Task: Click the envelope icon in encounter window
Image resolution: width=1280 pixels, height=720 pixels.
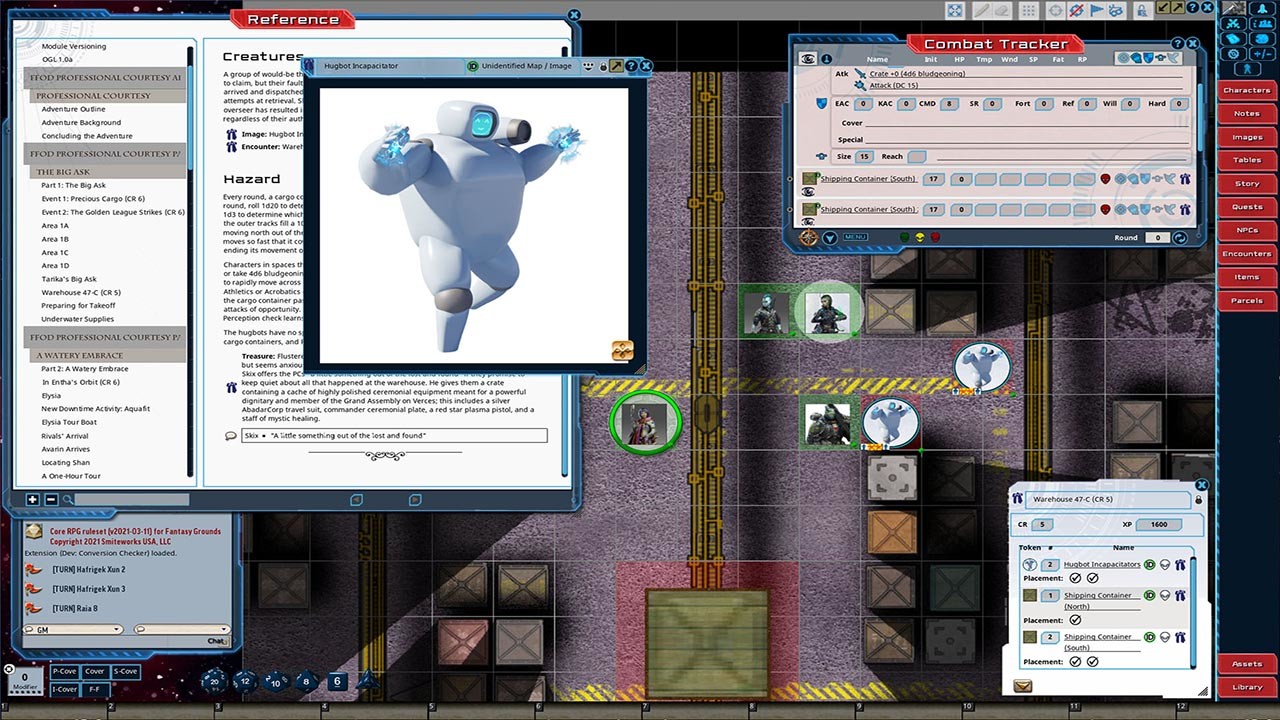Action: (1022, 686)
